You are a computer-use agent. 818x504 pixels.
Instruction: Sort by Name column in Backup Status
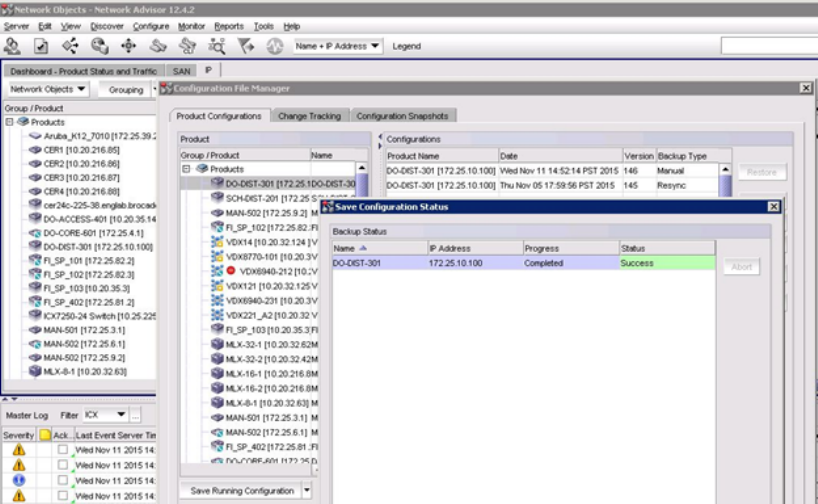[x=379, y=248]
